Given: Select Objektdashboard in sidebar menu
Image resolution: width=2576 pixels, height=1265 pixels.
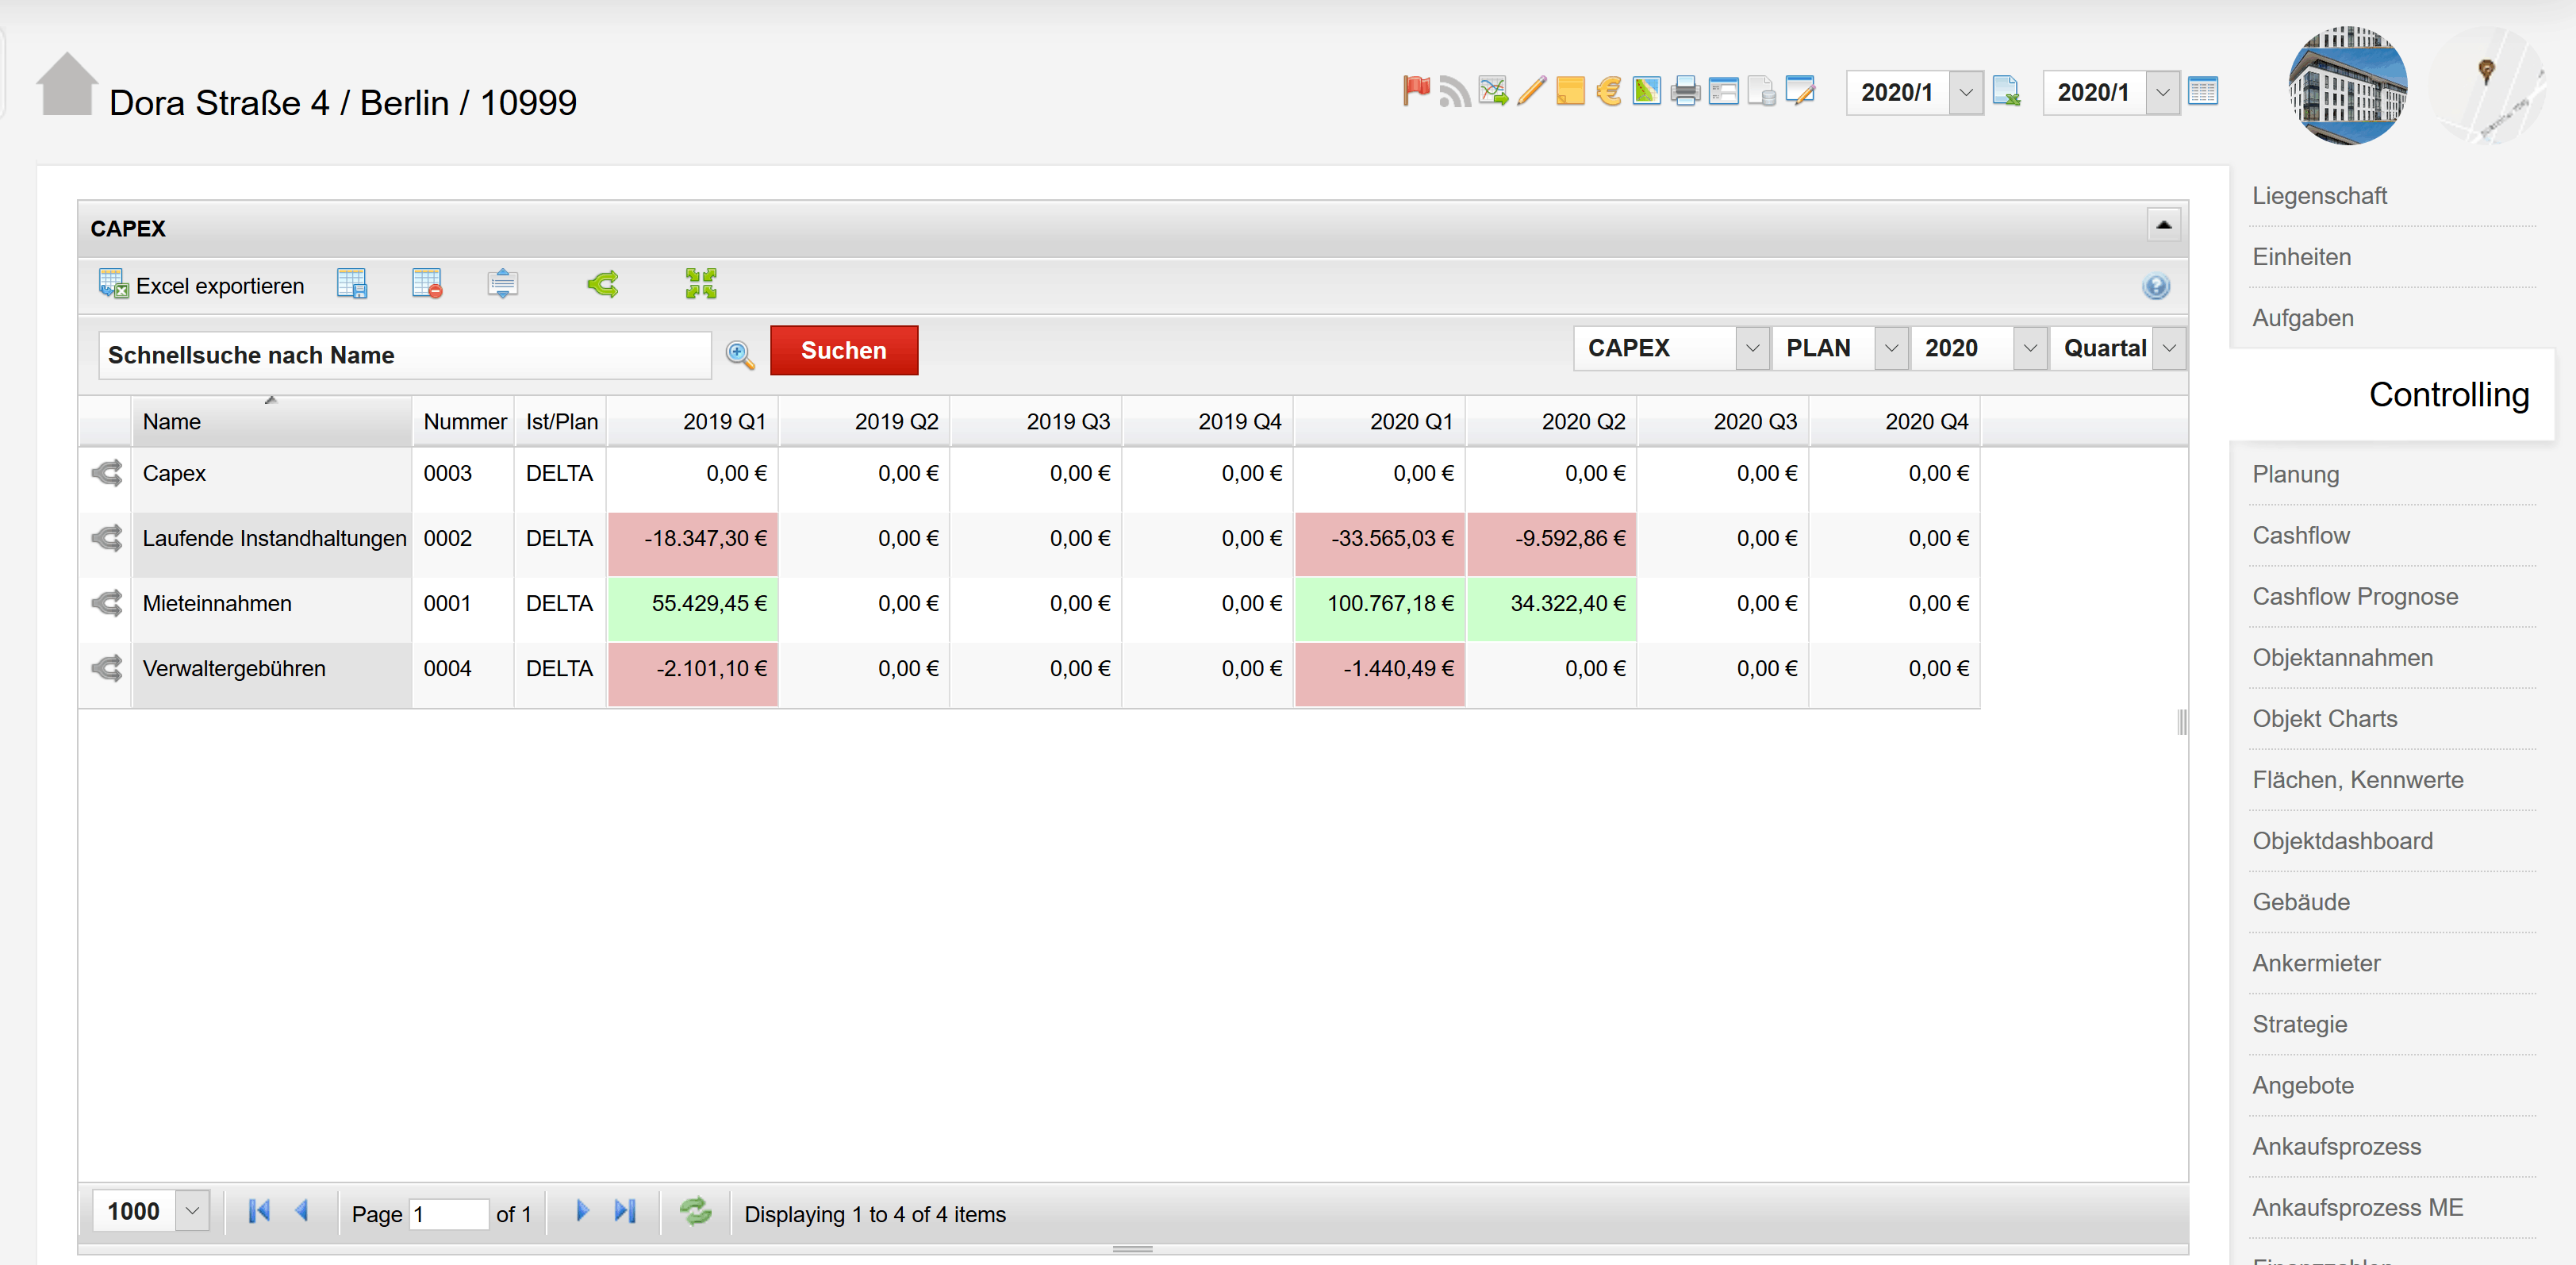Looking at the screenshot, I should (x=2342, y=841).
